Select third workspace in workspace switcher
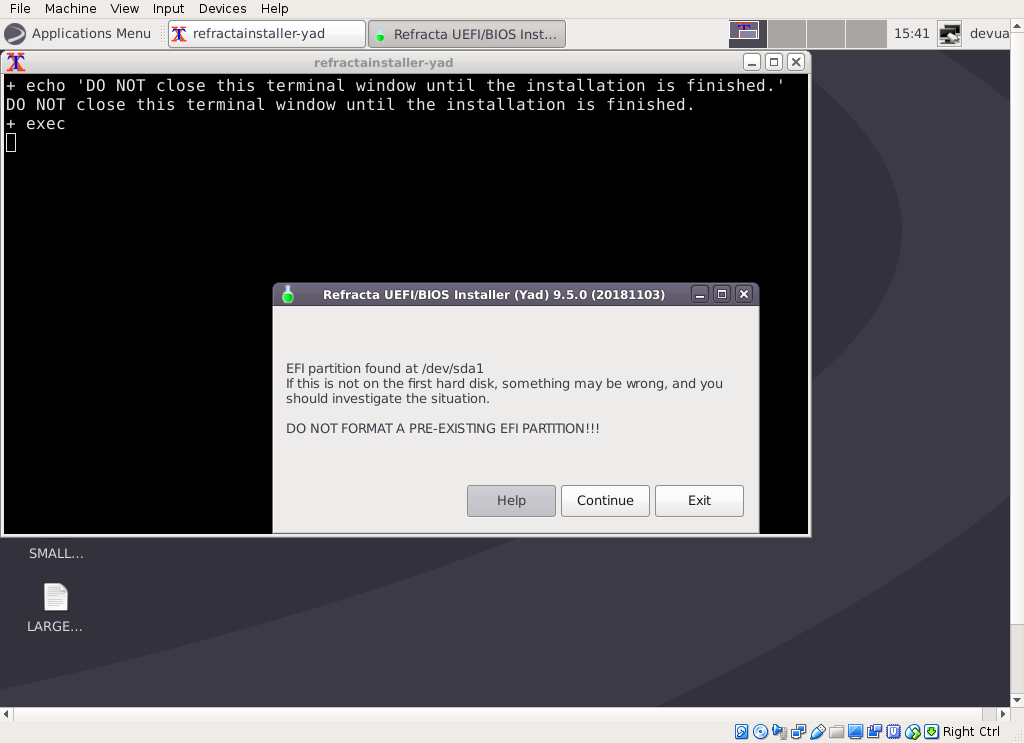Image resolution: width=1024 pixels, height=743 pixels. 826,34
